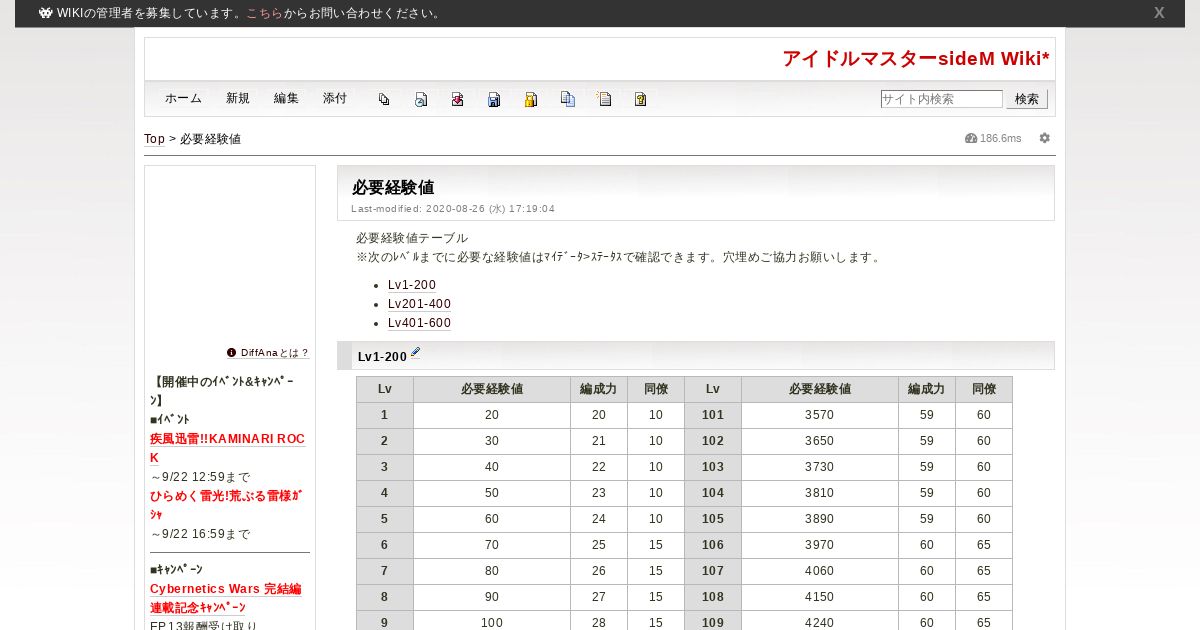This screenshot has width=1200, height=630.
Task: Click the page icon with sparkle
Action: point(604,99)
